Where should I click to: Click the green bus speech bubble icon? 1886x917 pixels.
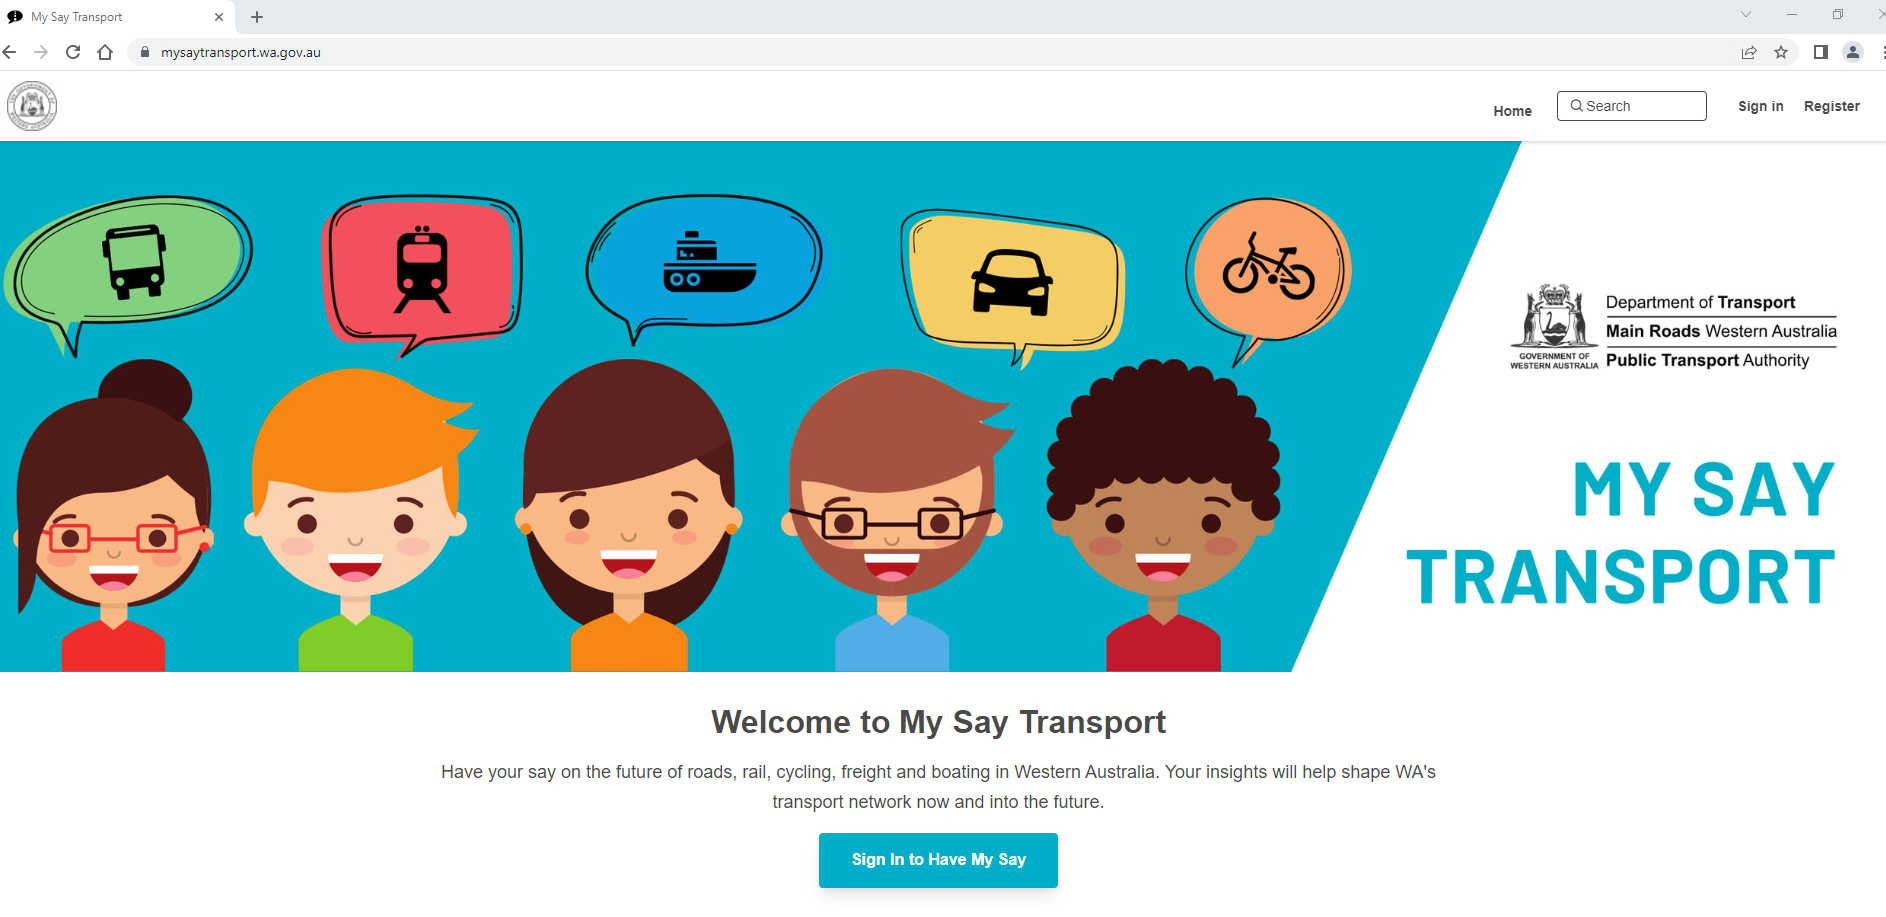[130, 265]
